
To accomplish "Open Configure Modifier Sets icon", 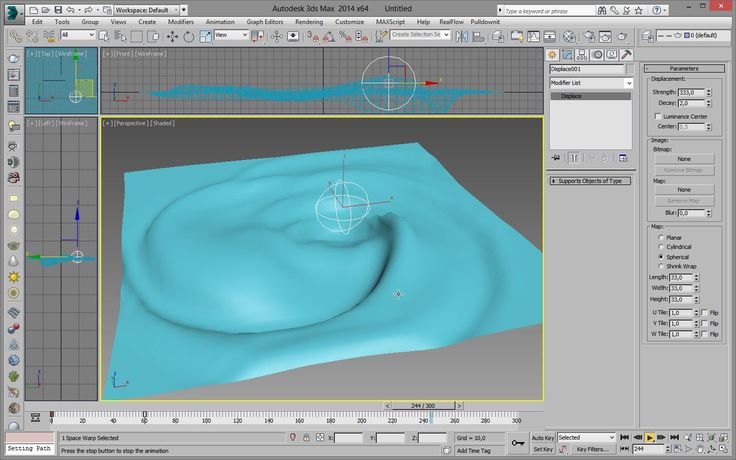I will coord(623,158).
